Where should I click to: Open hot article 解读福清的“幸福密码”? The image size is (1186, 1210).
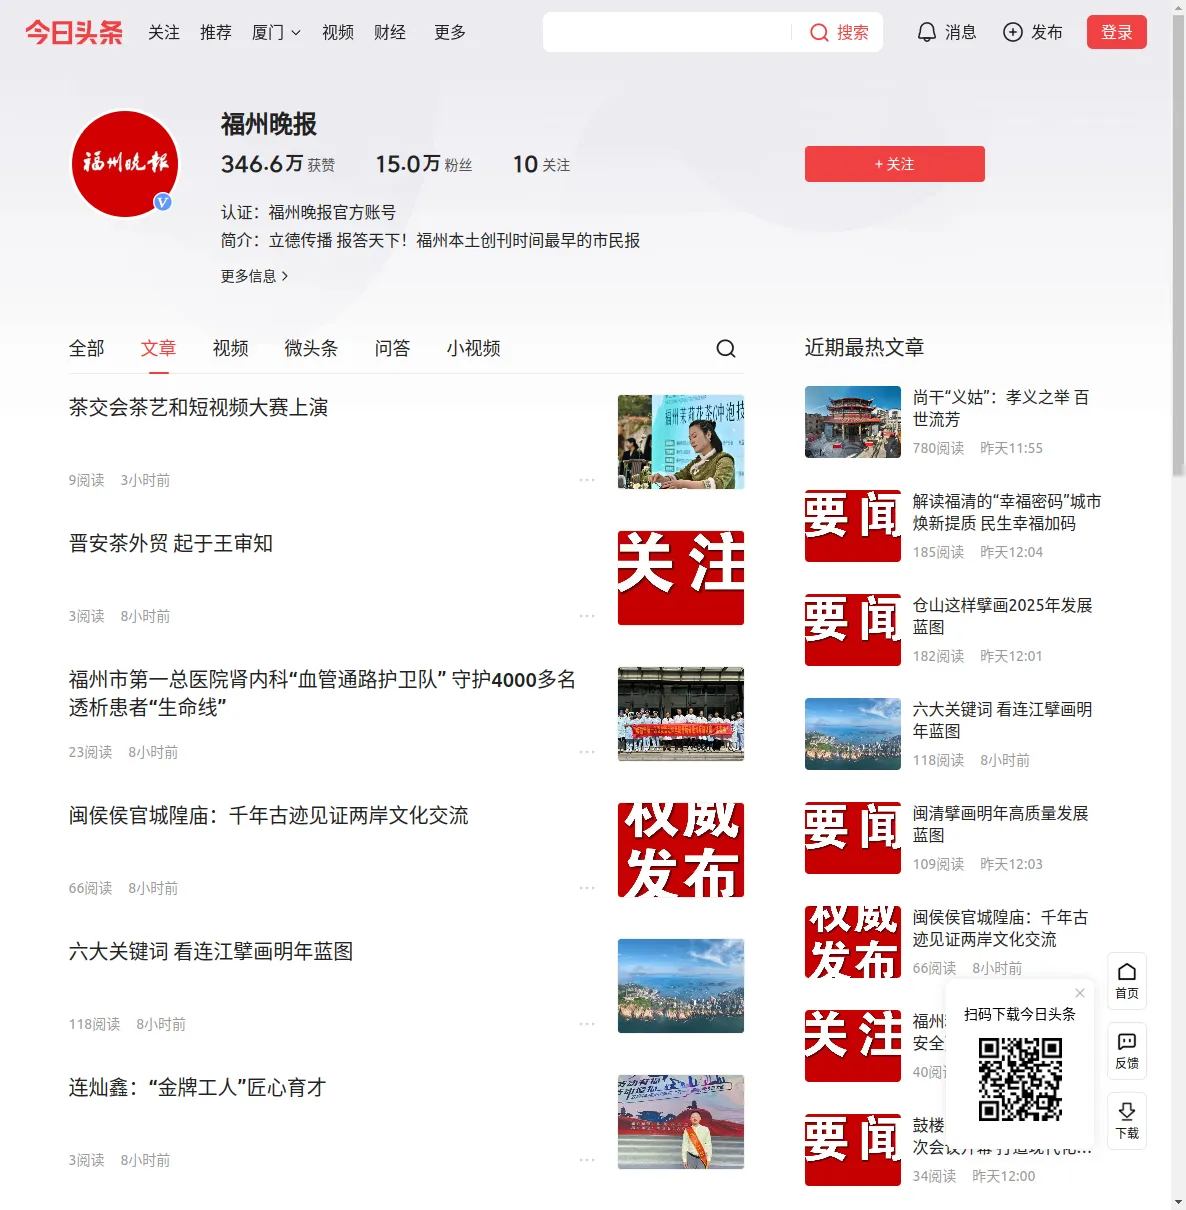[1007, 512]
